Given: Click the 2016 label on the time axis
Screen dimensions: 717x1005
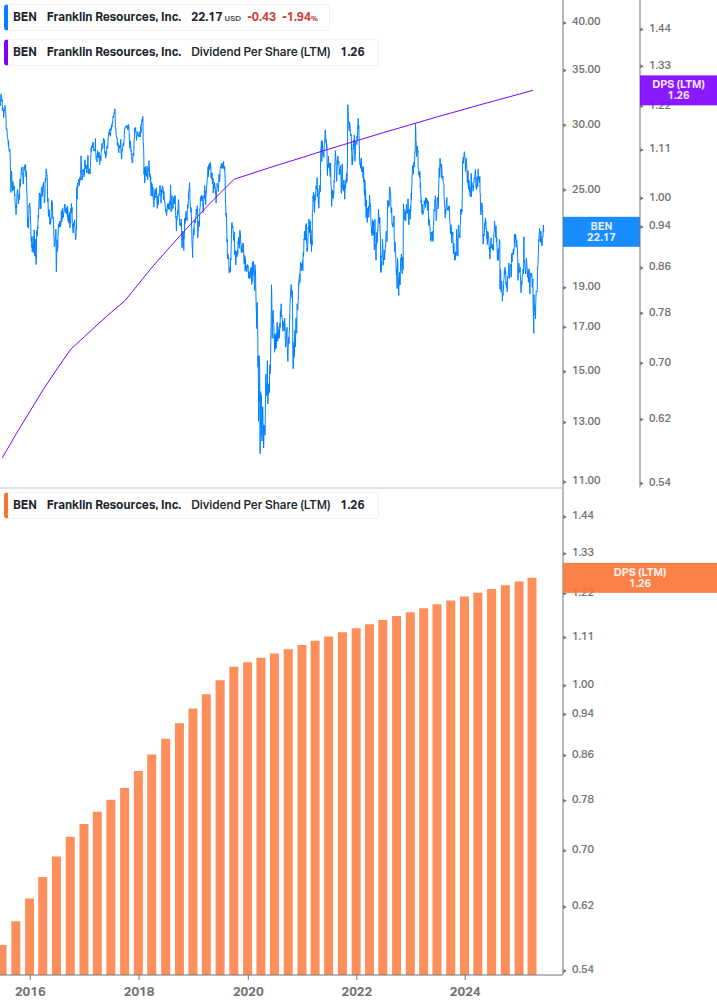Looking at the screenshot, I should point(30,992).
